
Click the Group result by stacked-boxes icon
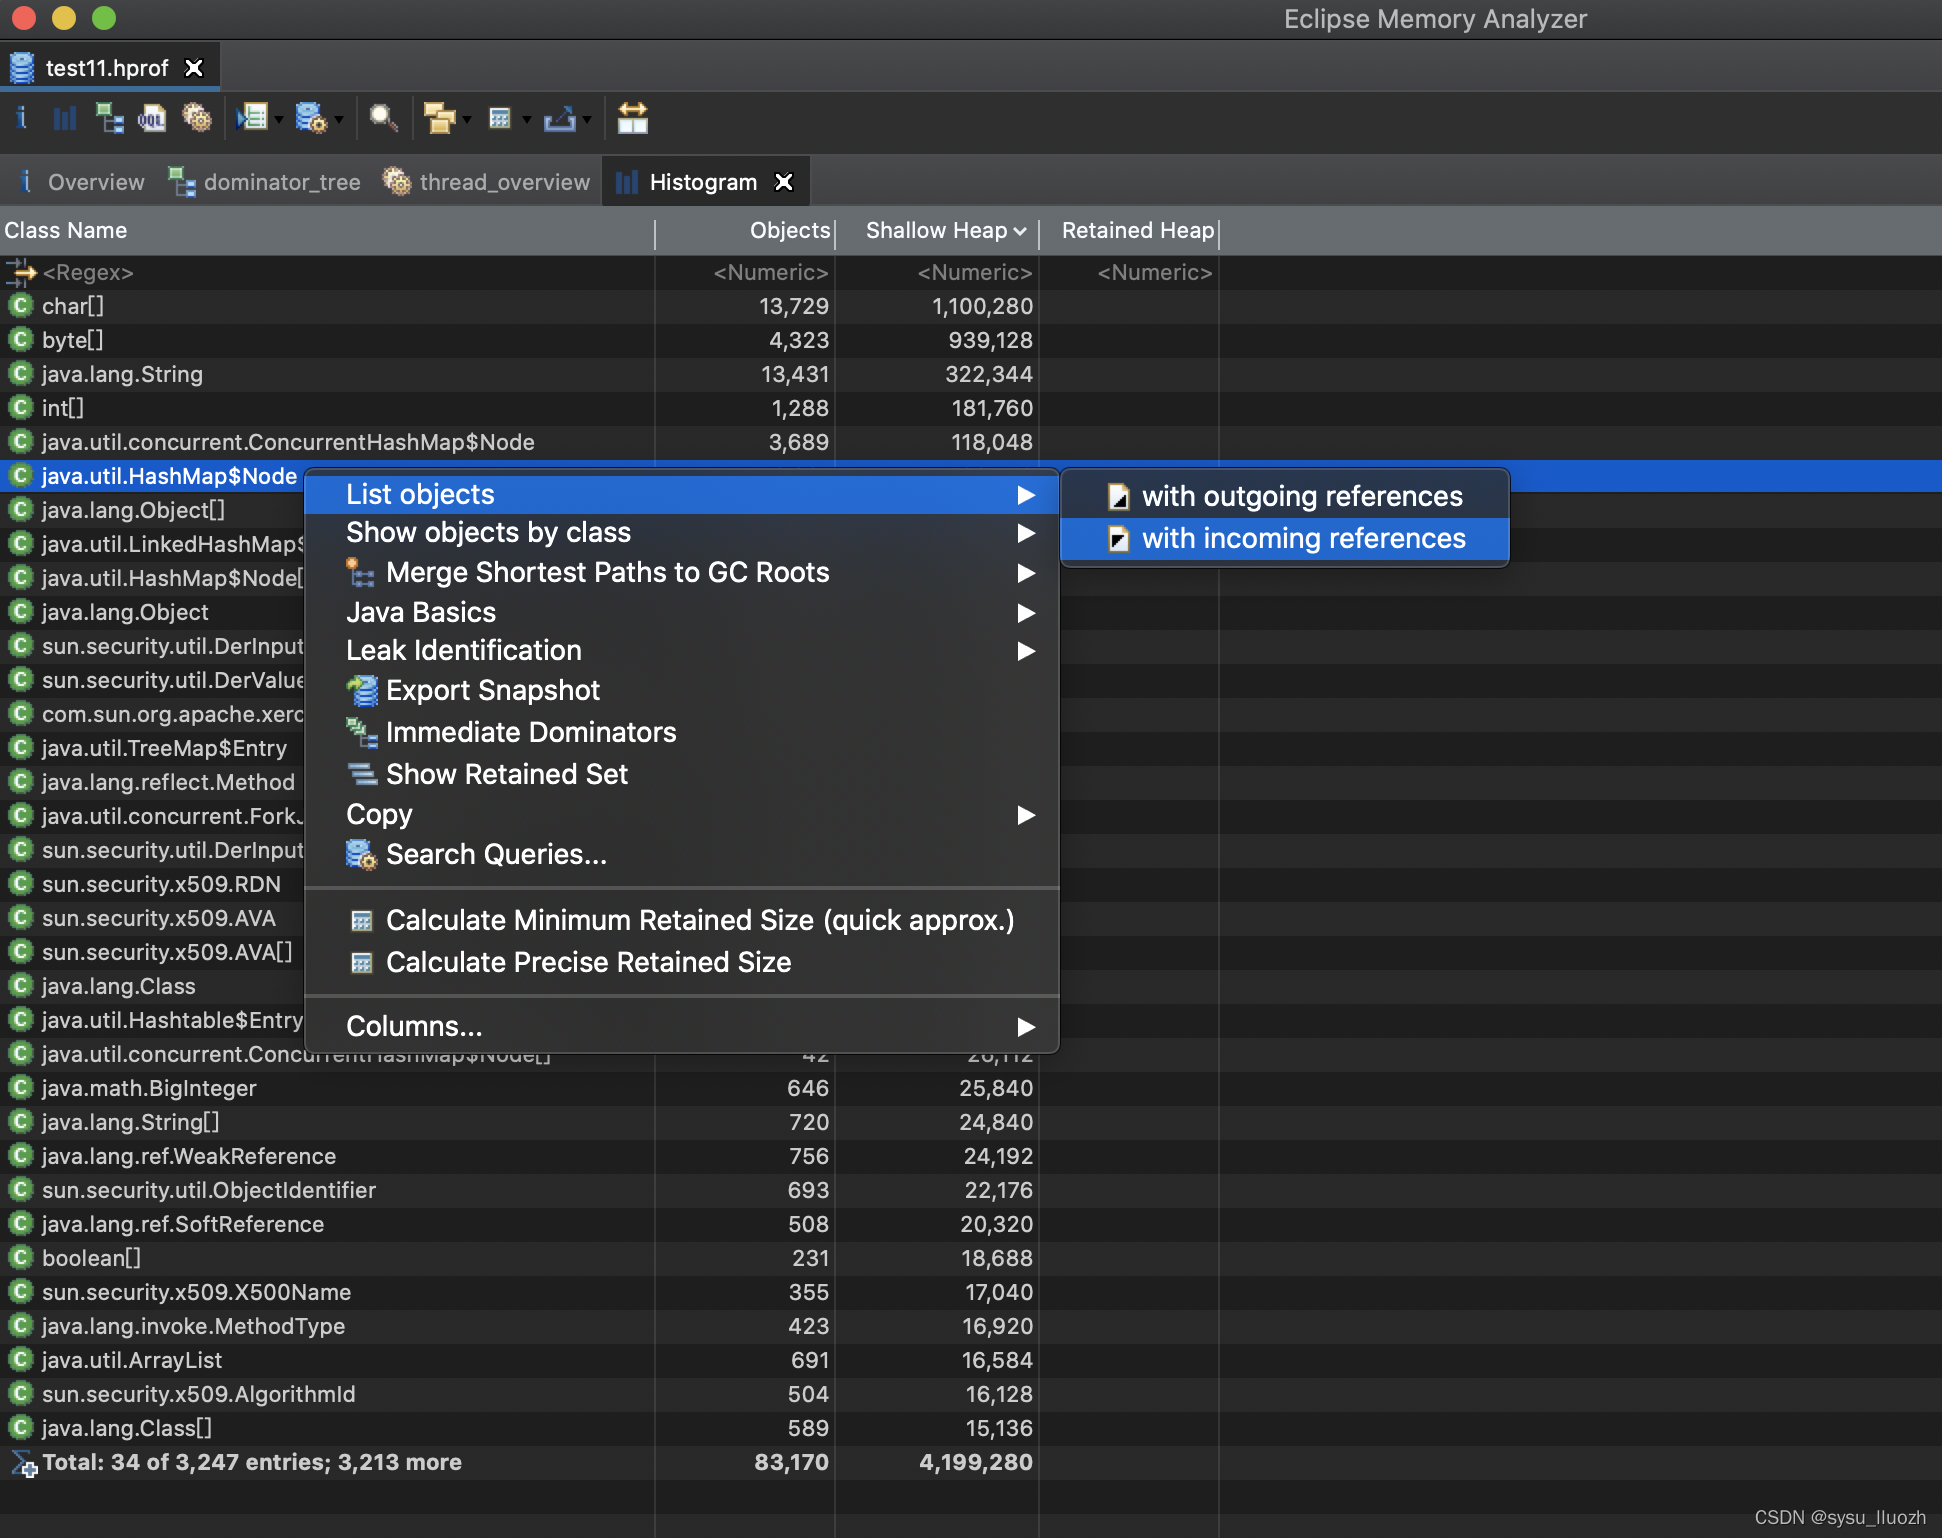coord(439,119)
